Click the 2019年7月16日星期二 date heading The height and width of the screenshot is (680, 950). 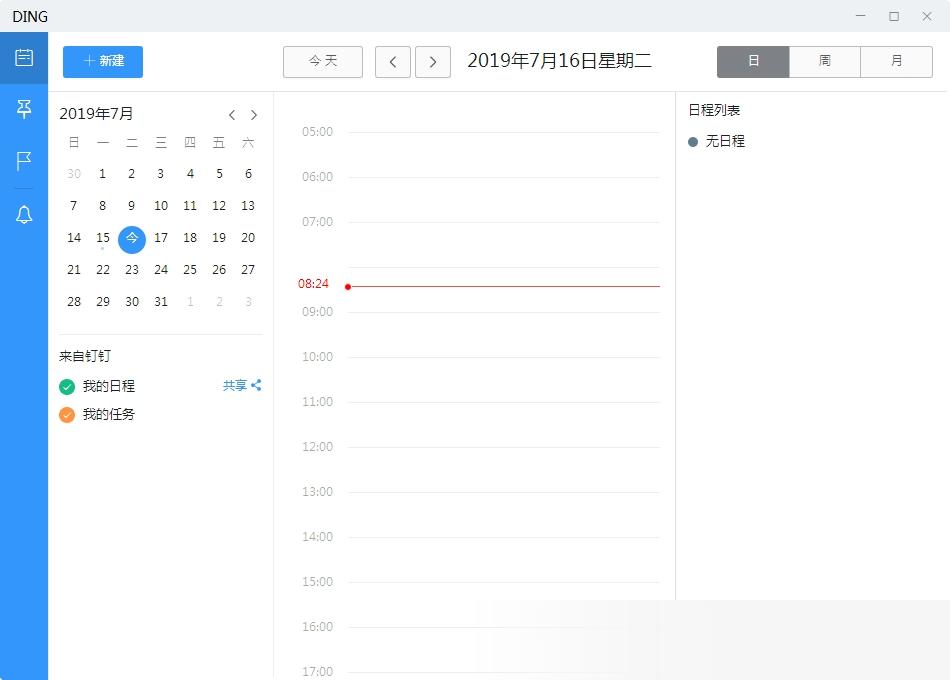(x=559, y=61)
